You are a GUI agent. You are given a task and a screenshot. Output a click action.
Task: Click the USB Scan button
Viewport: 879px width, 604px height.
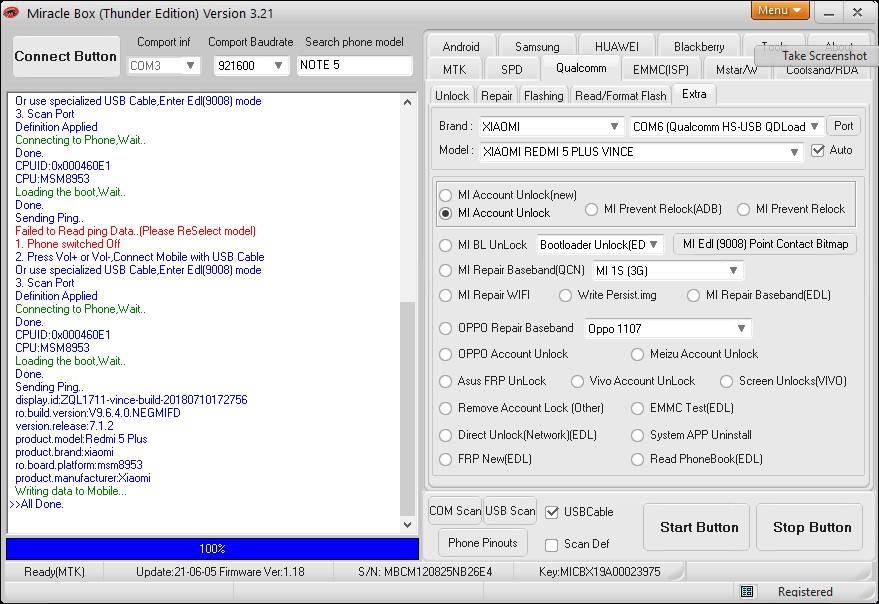(510, 511)
